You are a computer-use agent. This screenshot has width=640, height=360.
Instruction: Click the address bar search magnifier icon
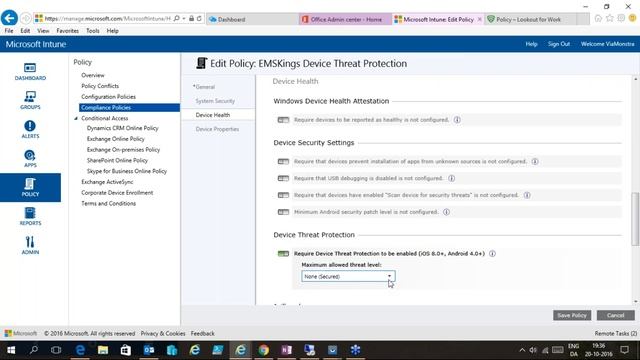(176, 18)
